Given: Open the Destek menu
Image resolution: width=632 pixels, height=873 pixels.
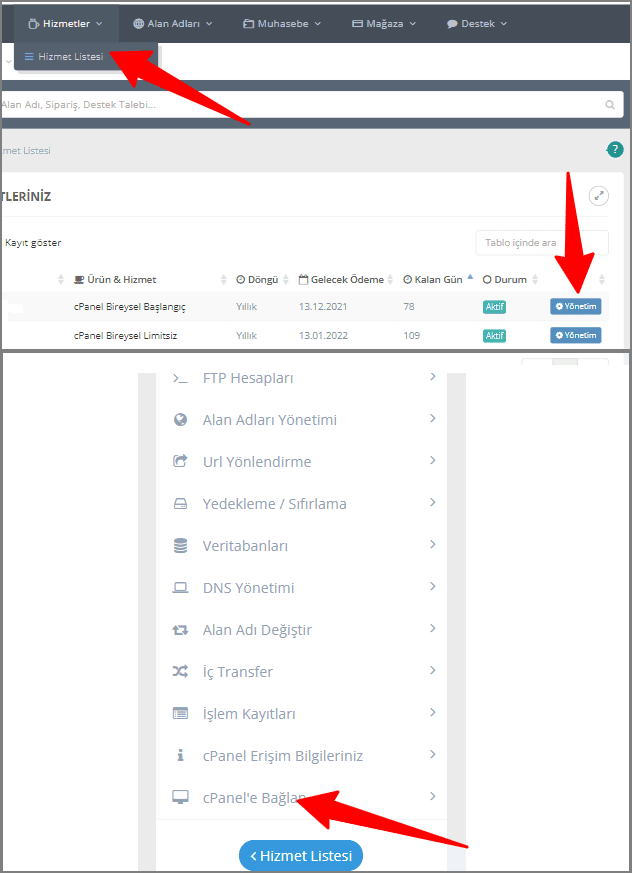Looking at the screenshot, I should pos(477,24).
